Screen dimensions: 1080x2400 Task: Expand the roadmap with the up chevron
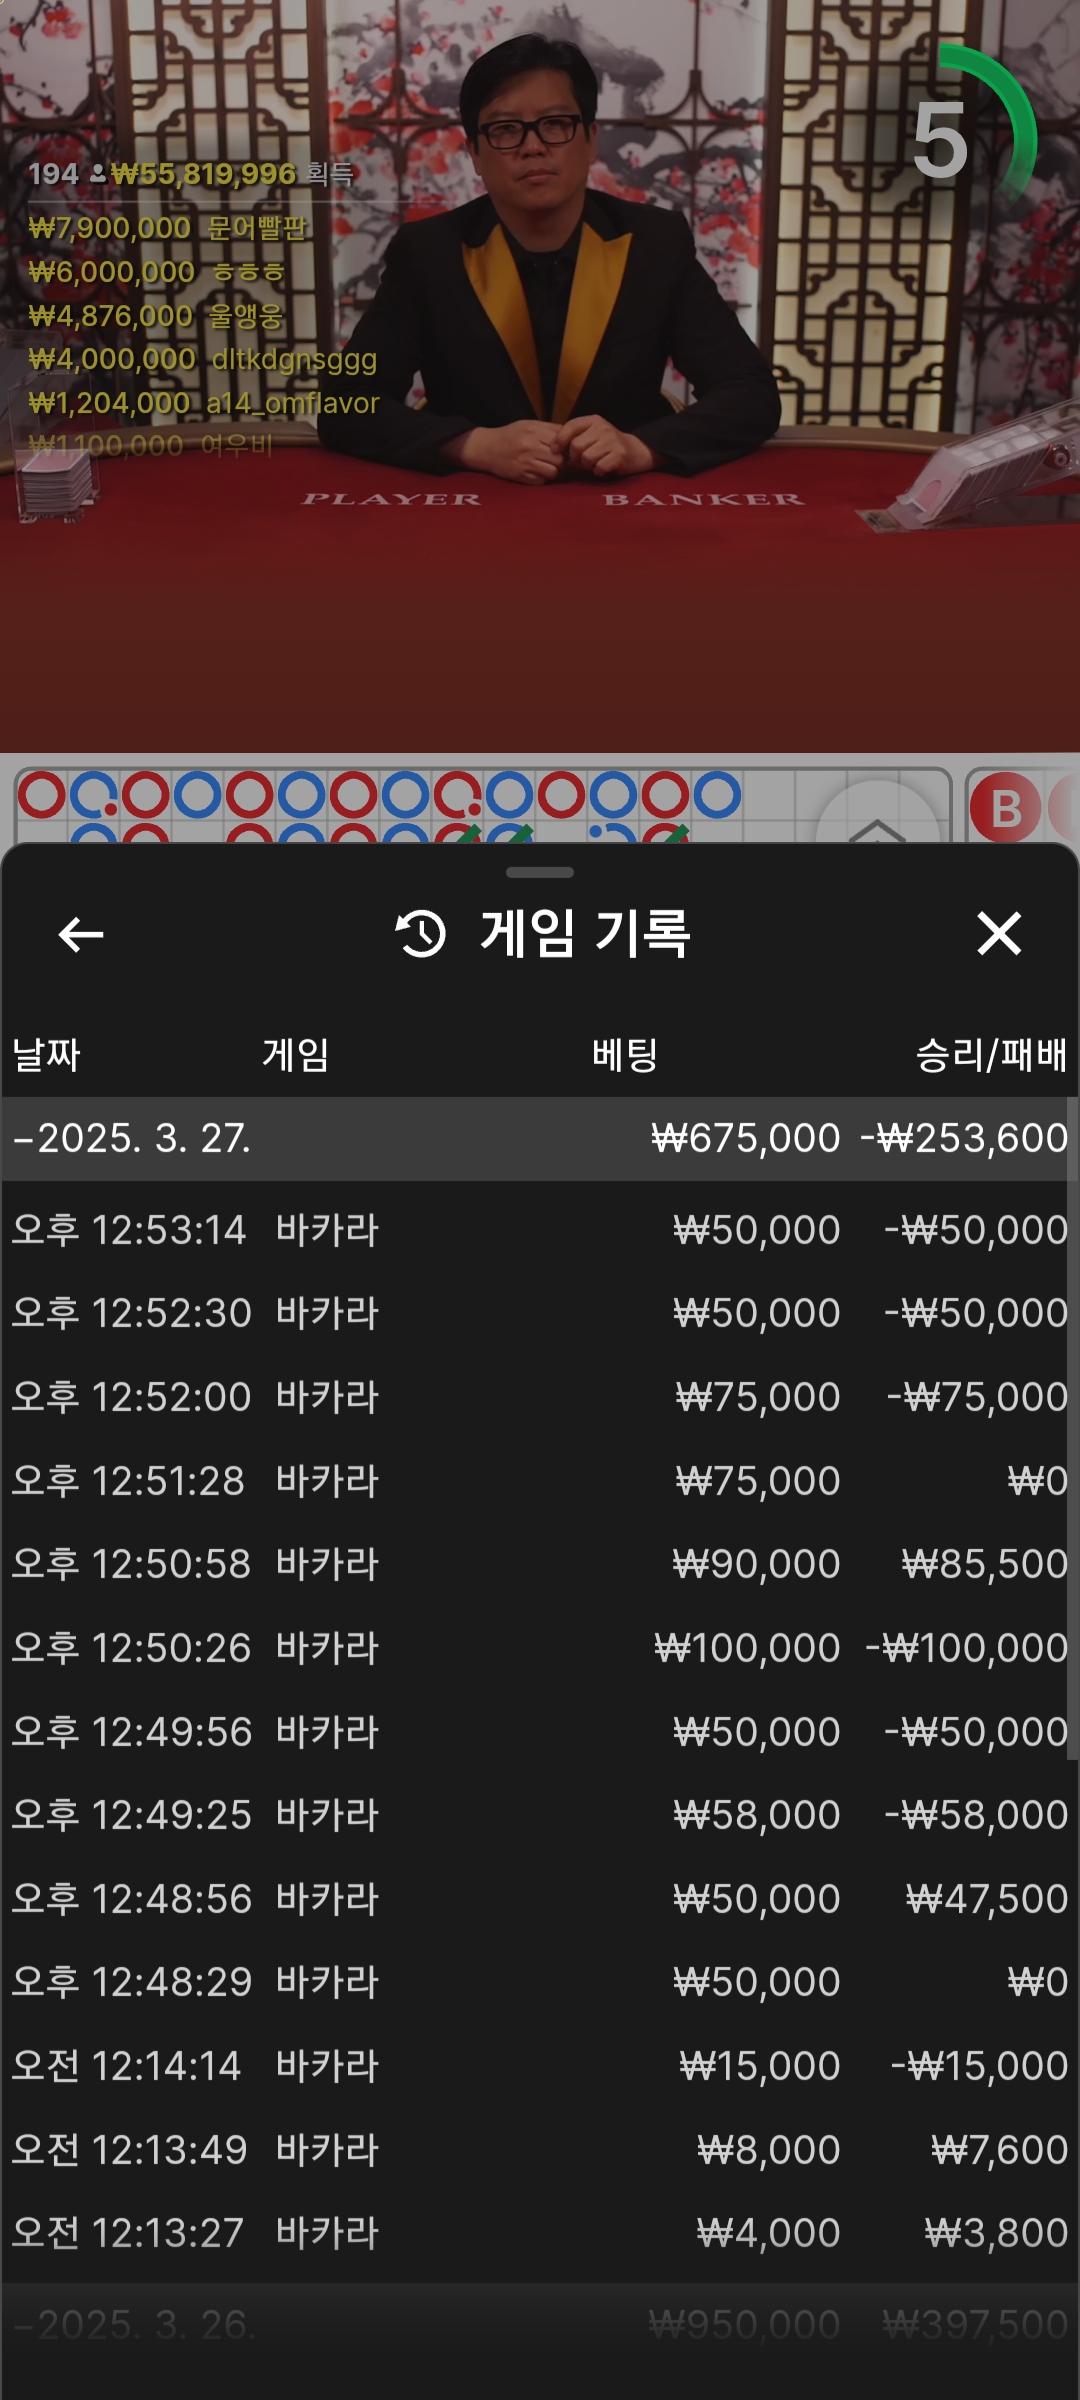coord(877,822)
